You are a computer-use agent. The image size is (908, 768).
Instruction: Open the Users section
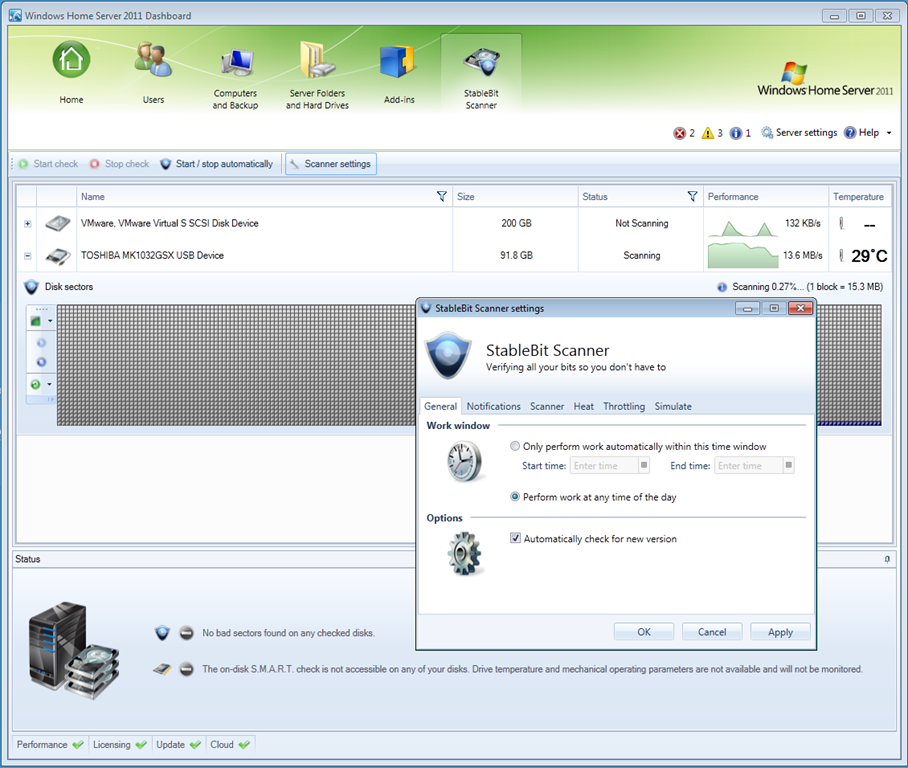[153, 72]
